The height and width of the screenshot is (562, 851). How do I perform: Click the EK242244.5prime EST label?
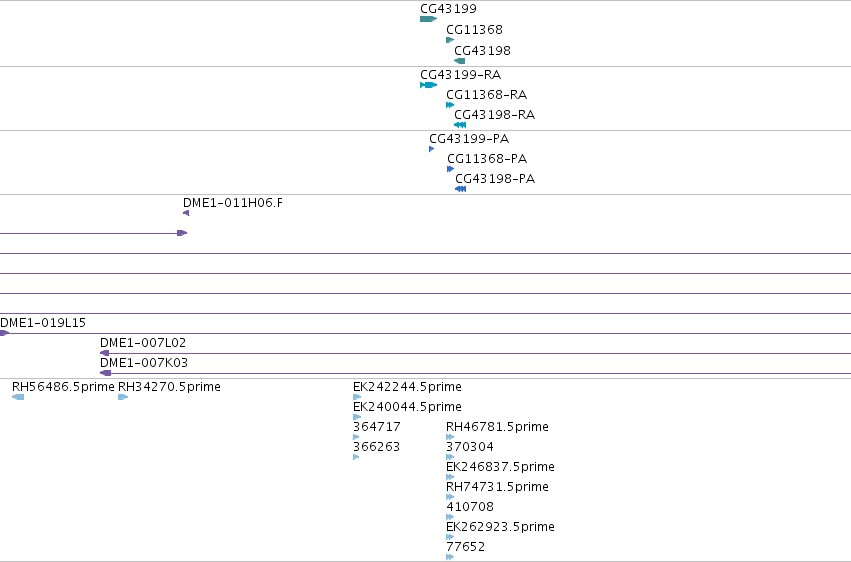tap(407, 387)
